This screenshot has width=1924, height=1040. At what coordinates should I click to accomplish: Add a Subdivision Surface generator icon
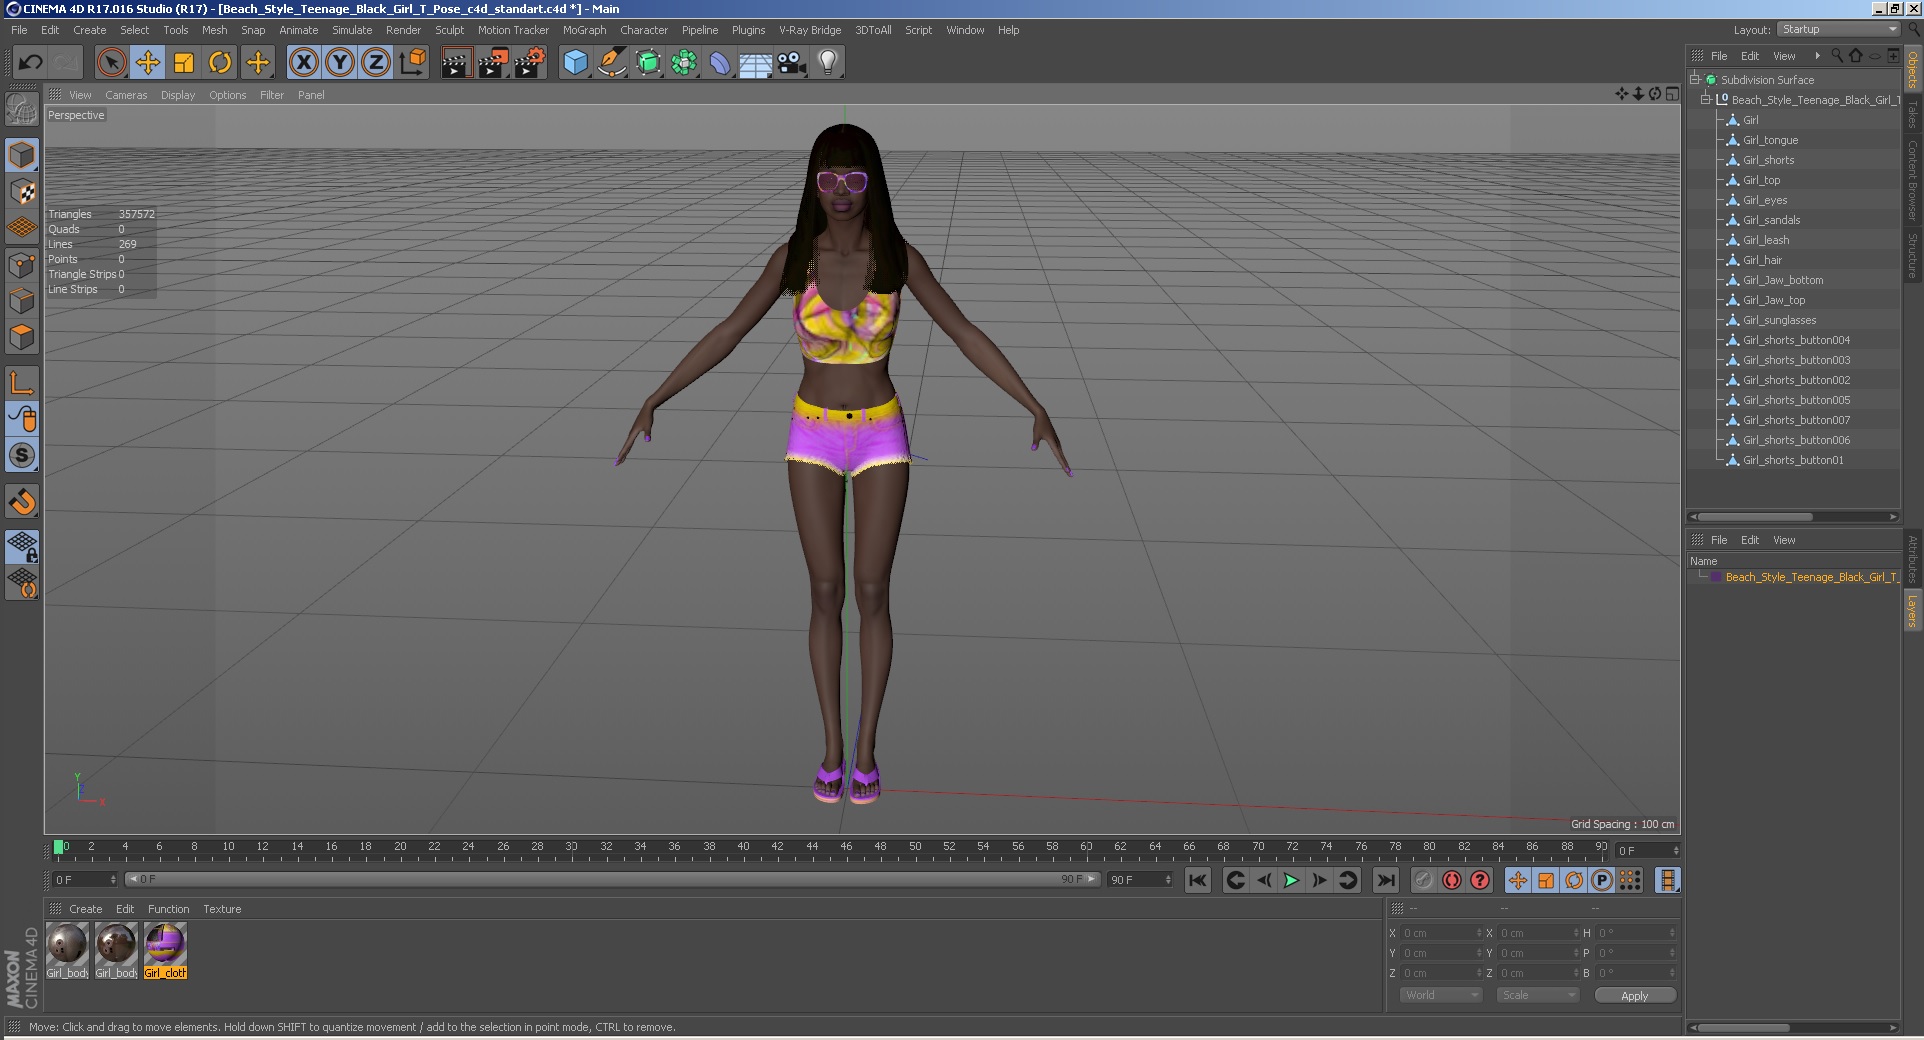pos(648,63)
